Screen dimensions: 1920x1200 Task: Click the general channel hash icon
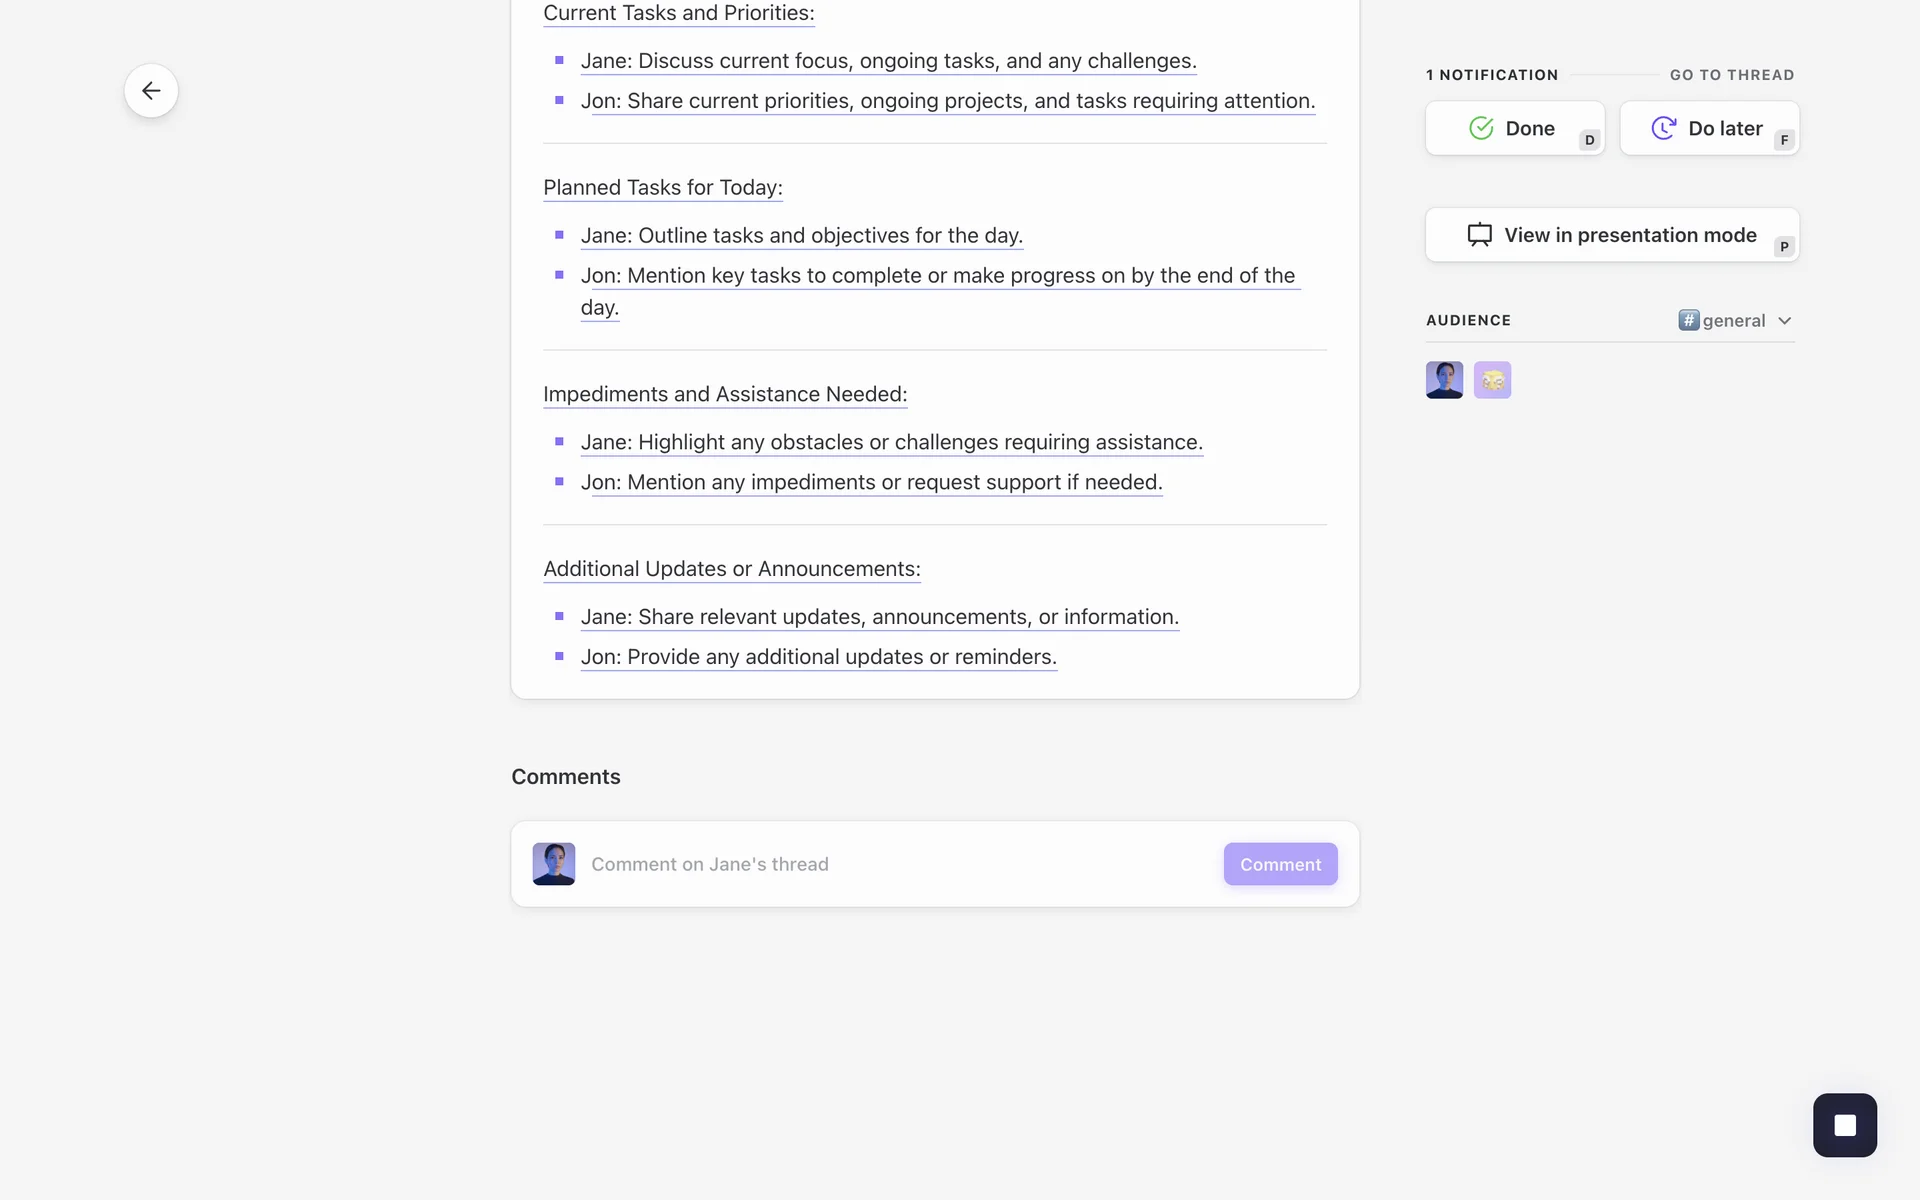tap(1688, 320)
